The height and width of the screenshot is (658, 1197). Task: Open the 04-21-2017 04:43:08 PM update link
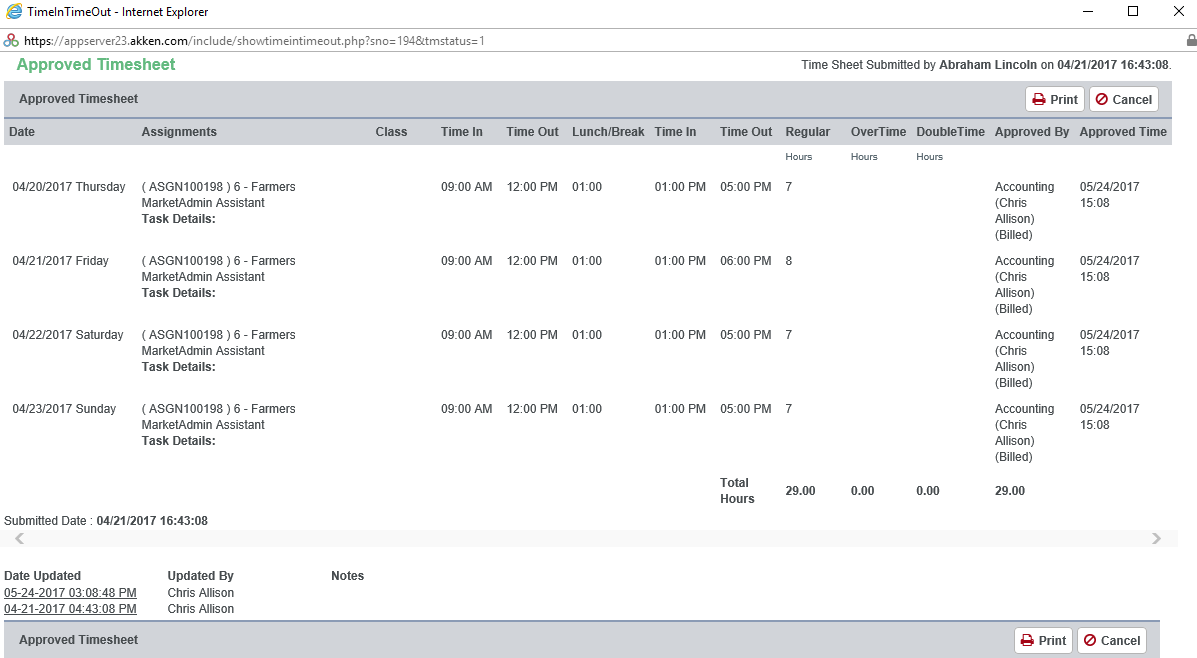click(x=70, y=608)
